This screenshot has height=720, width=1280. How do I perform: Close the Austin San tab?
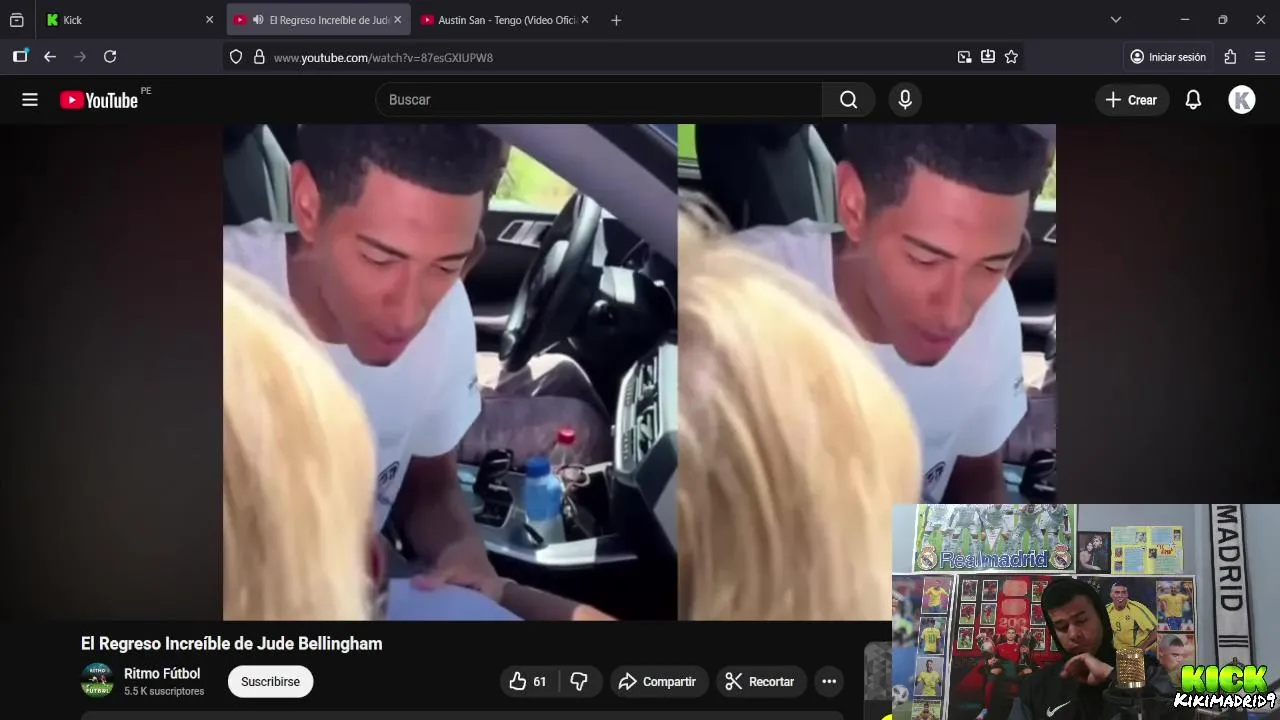584,20
